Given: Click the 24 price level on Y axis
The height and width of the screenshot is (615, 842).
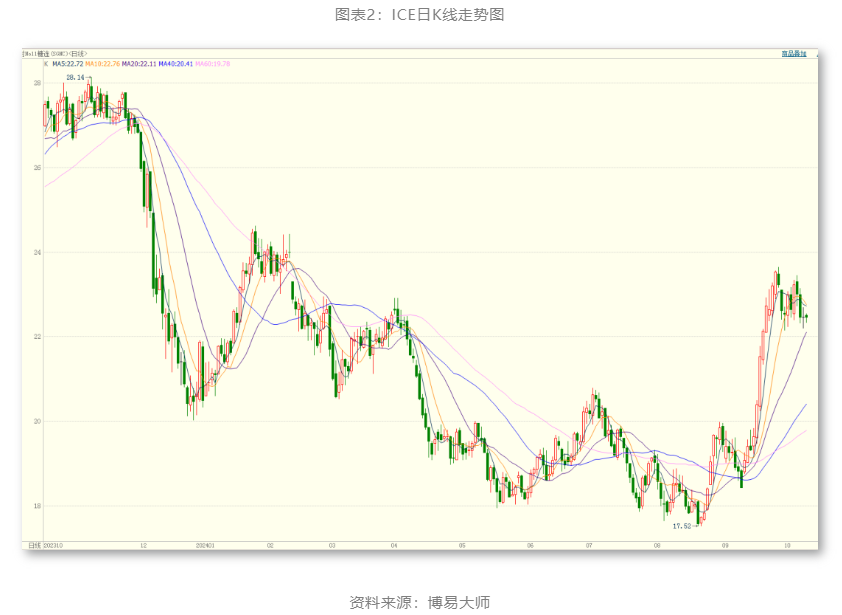Looking at the screenshot, I should pyautogui.click(x=36, y=253).
